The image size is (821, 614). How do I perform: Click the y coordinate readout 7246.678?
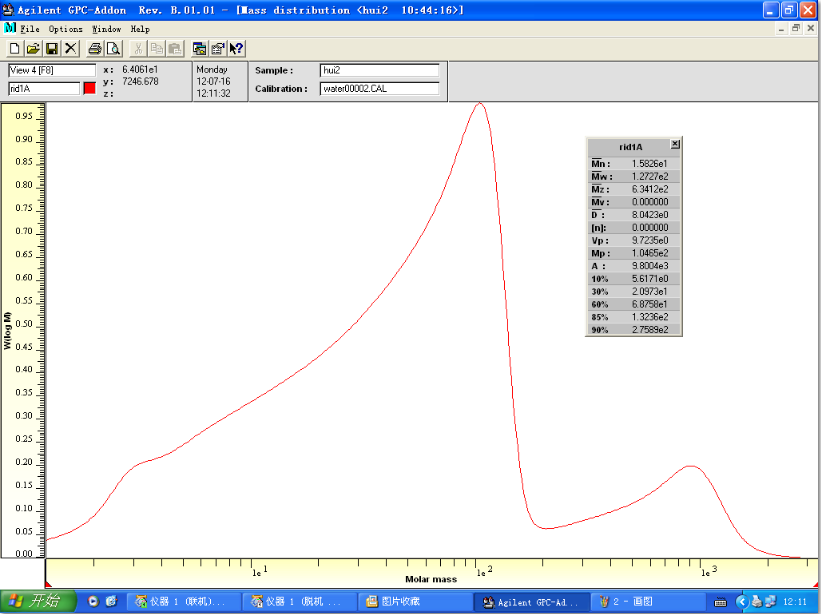140,81
